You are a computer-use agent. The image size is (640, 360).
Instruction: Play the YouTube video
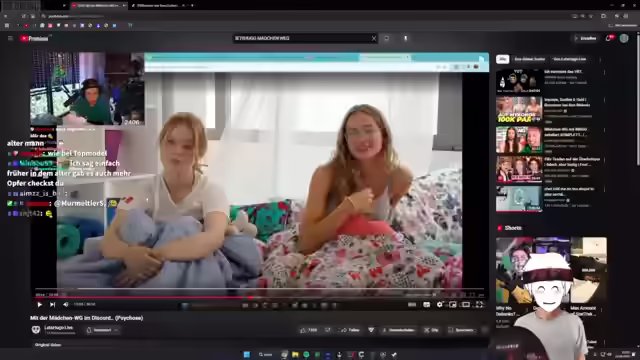40,304
